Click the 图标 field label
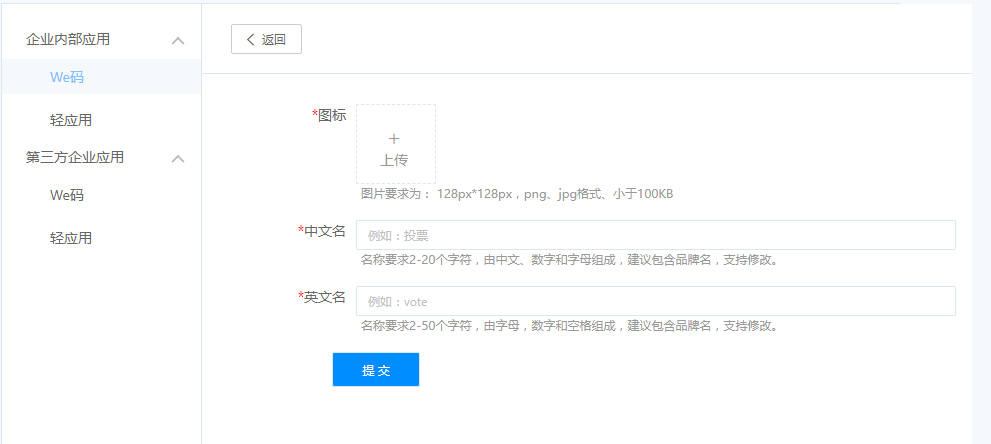The image size is (991, 444). tap(329, 115)
